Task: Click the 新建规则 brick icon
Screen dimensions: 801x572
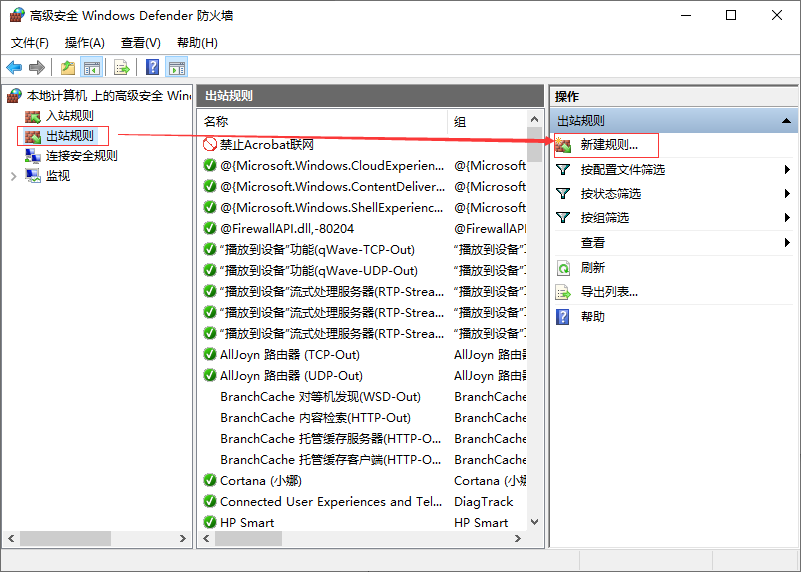Action: click(x=563, y=145)
